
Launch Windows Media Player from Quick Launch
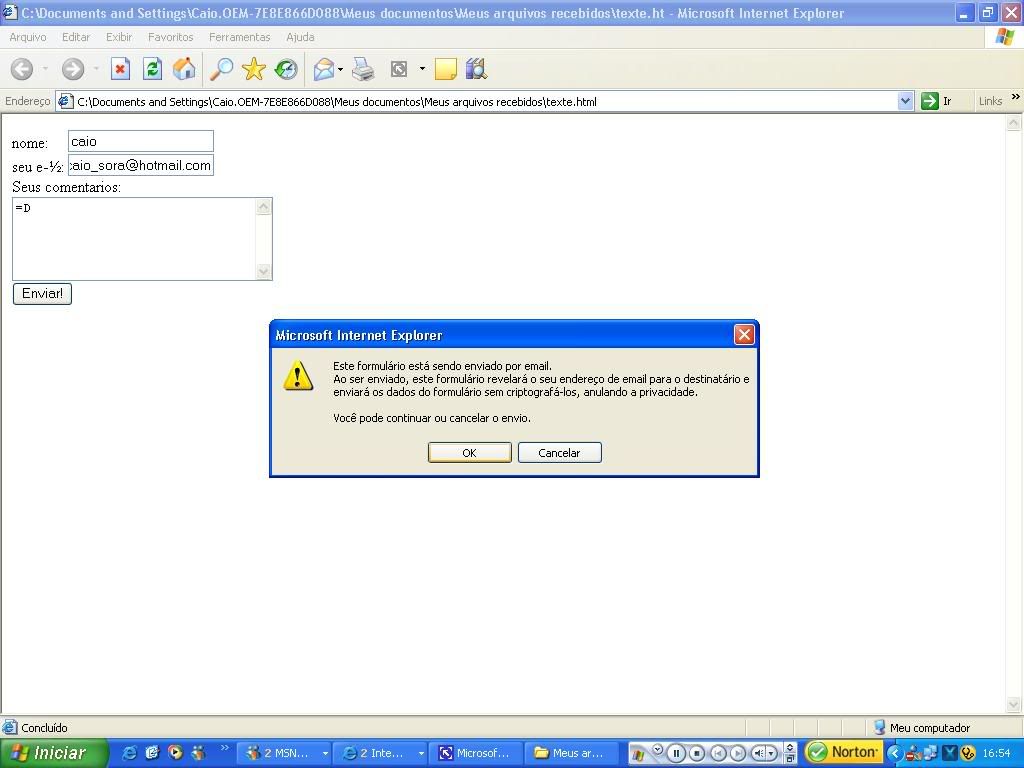(175, 753)
